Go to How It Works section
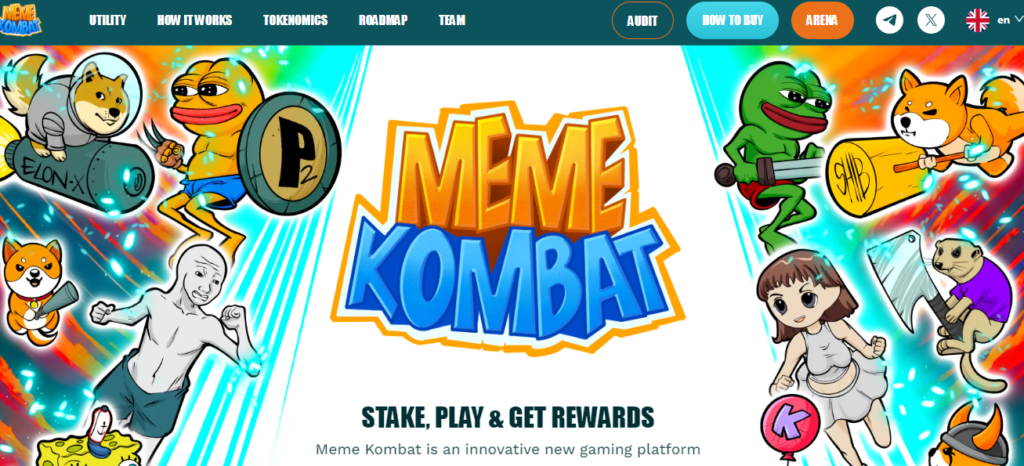1024x466 pixels. tap(194, 20)
